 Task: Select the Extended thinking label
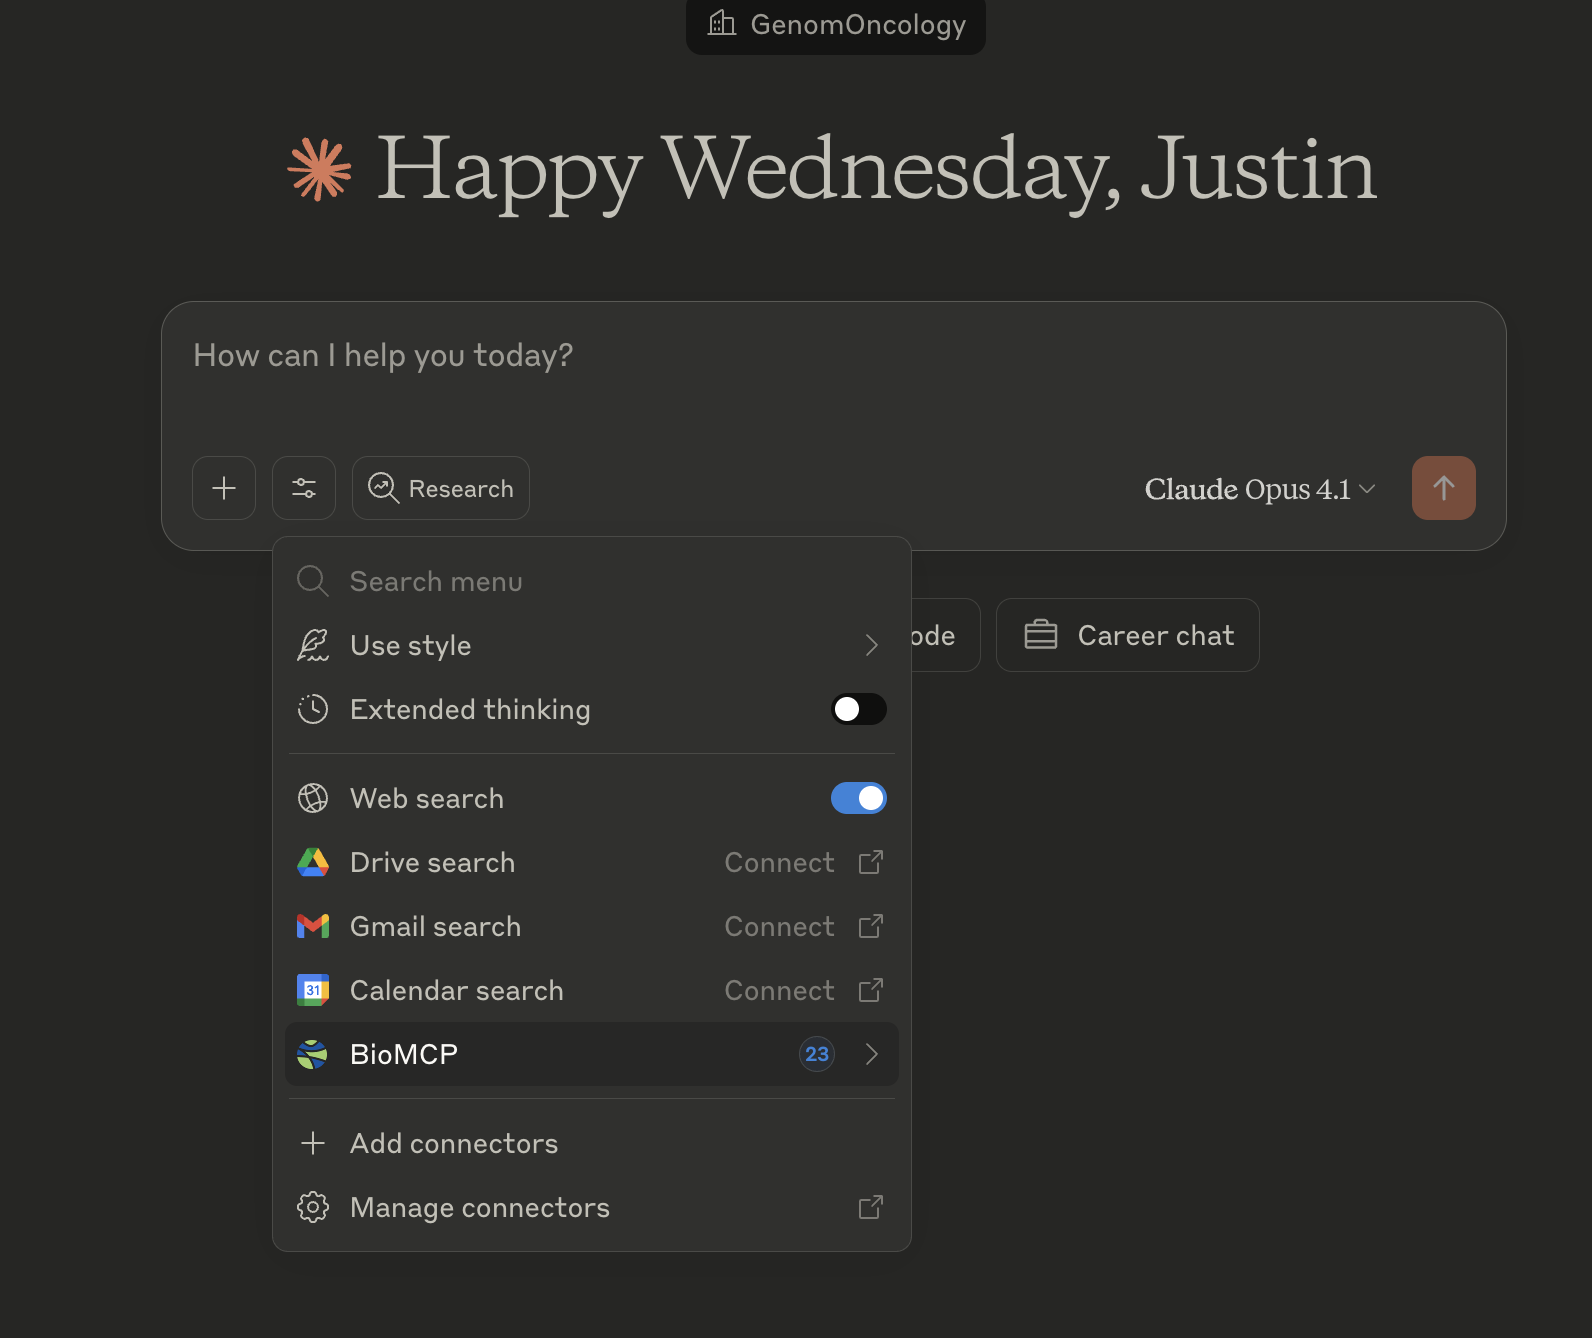pyautogui.click(x=470, y=709)
